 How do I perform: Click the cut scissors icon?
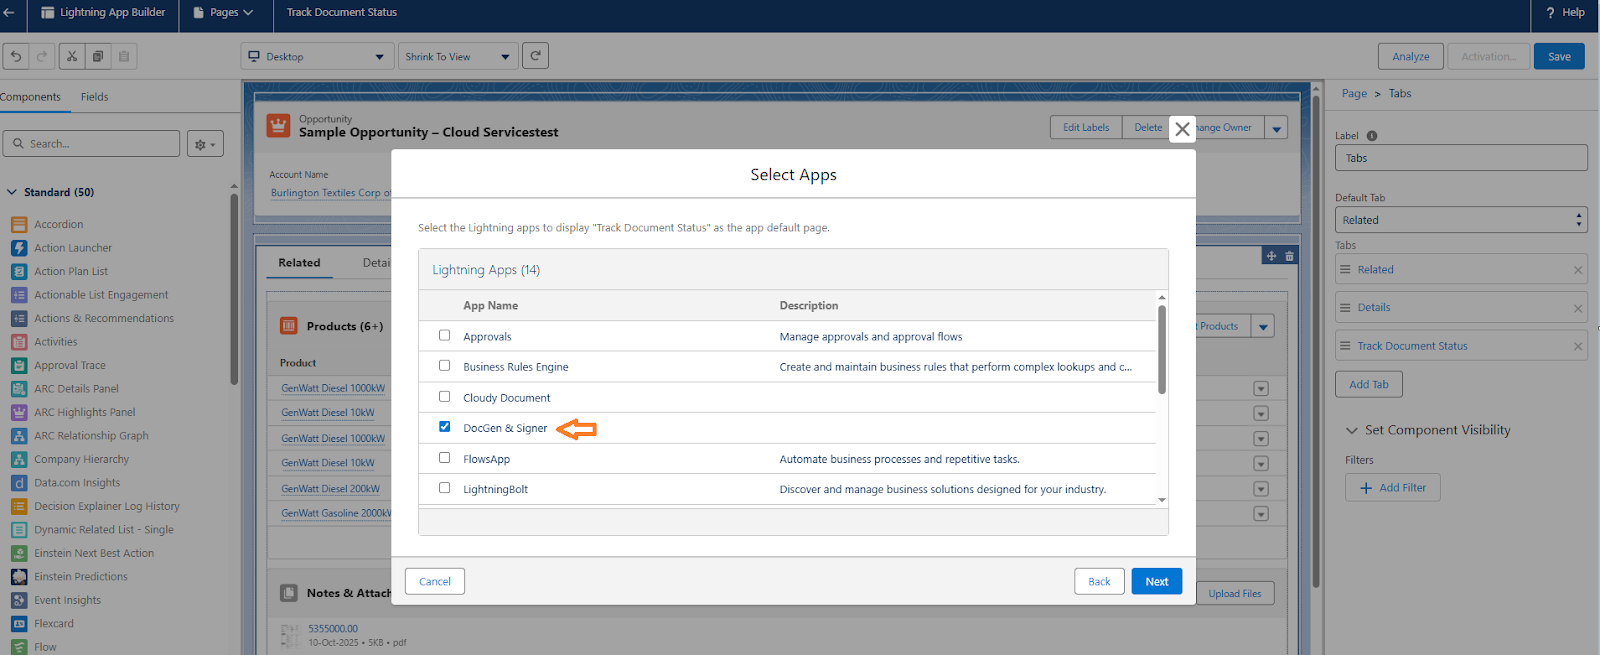(72, 57)
